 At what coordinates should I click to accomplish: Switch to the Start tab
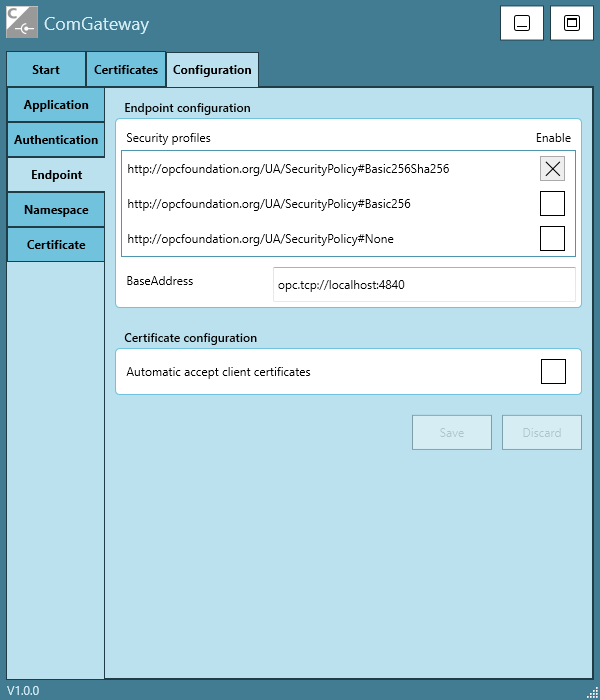(46, 70)
